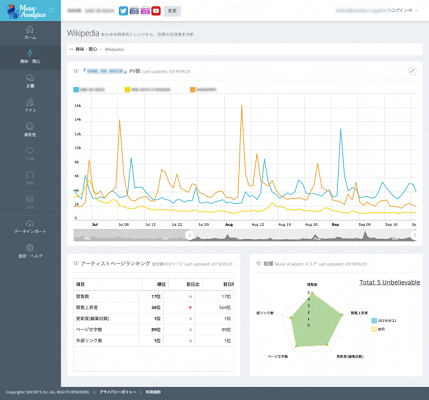The width and height of the screenshot is (429, 400).
Task: Click the purple icon in top bar
Action: [145, 11]
